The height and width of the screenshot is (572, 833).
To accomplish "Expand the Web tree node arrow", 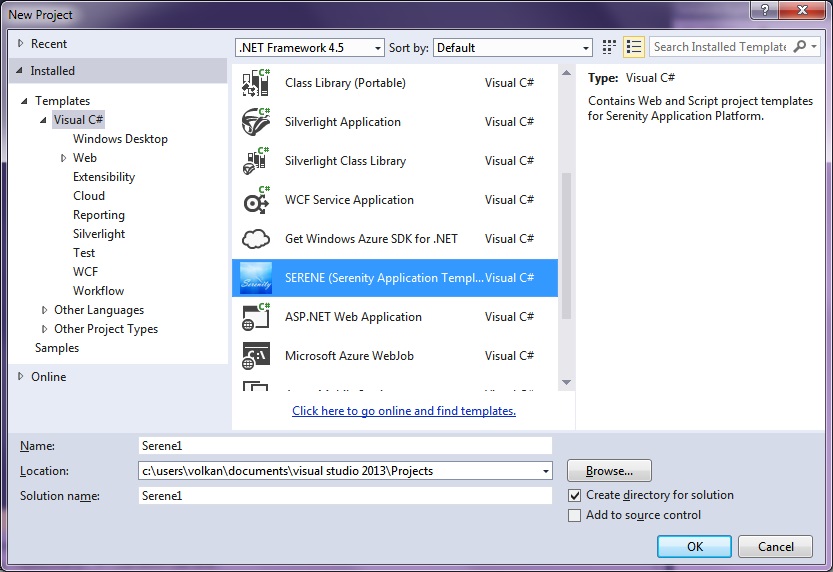I will point(63,158).
